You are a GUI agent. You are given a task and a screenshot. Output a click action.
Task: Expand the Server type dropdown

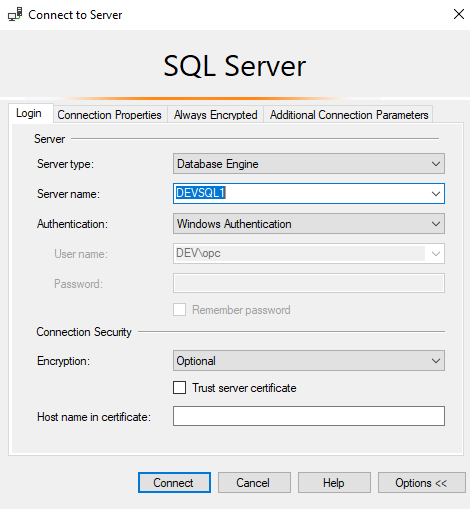[309, 164]
